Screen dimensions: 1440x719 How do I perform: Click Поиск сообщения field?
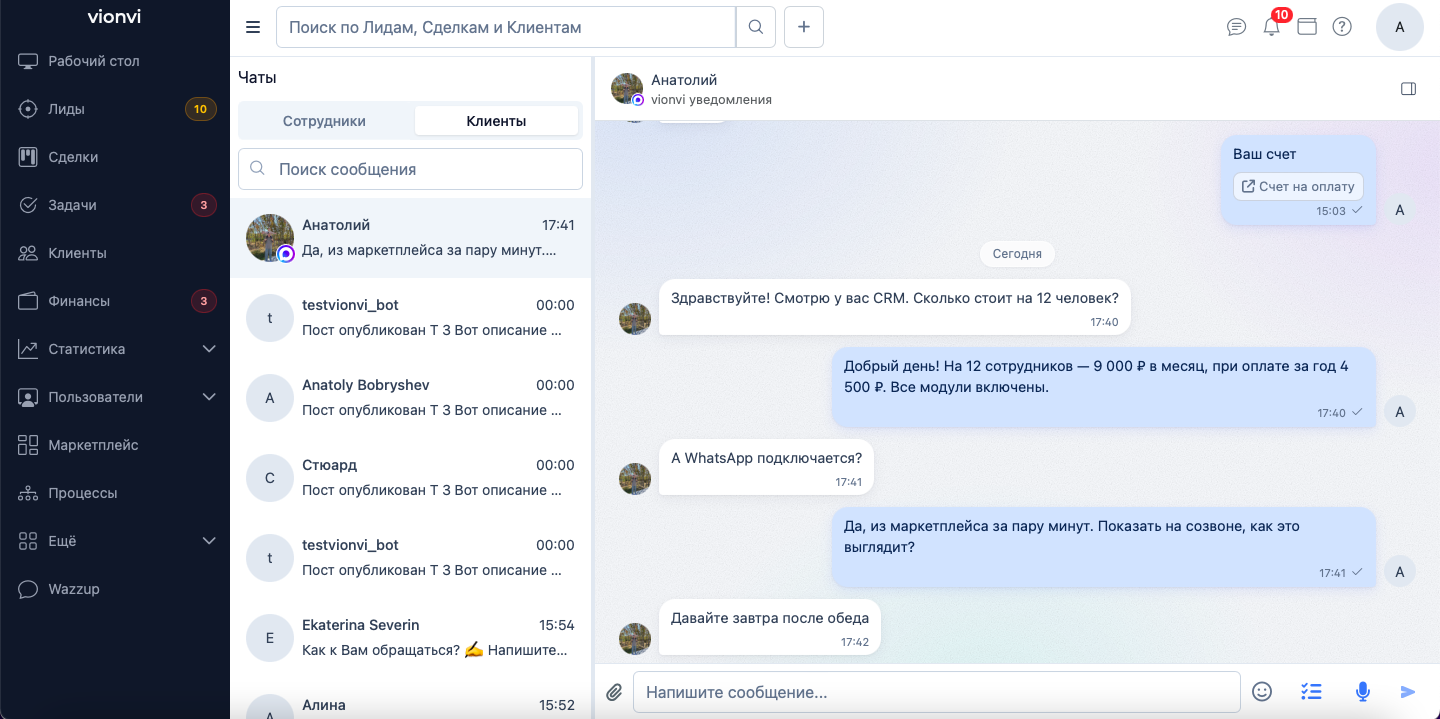410,169
